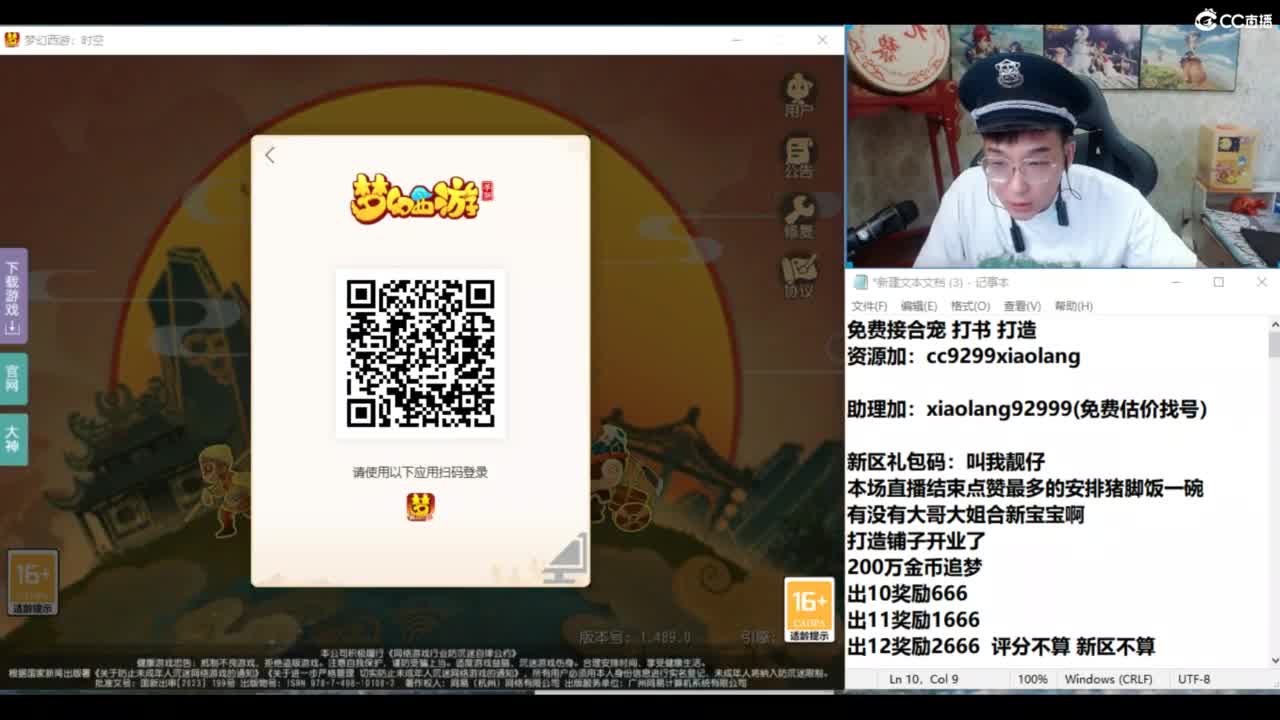
Task: Go back with the login arrow
Action: click(270, 155)
